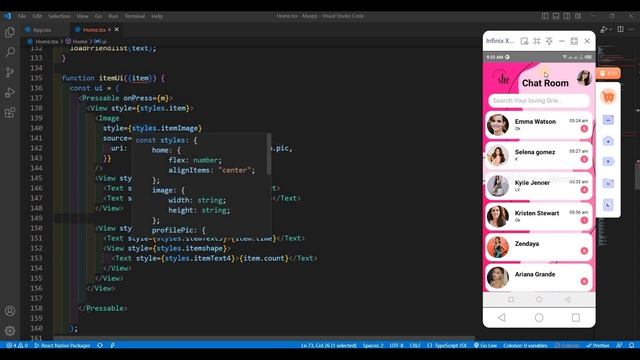Tap unread badge on Selena gomez row
This screenshot has width=640, height=360.
pyautogui.click(x=584, y=159)
